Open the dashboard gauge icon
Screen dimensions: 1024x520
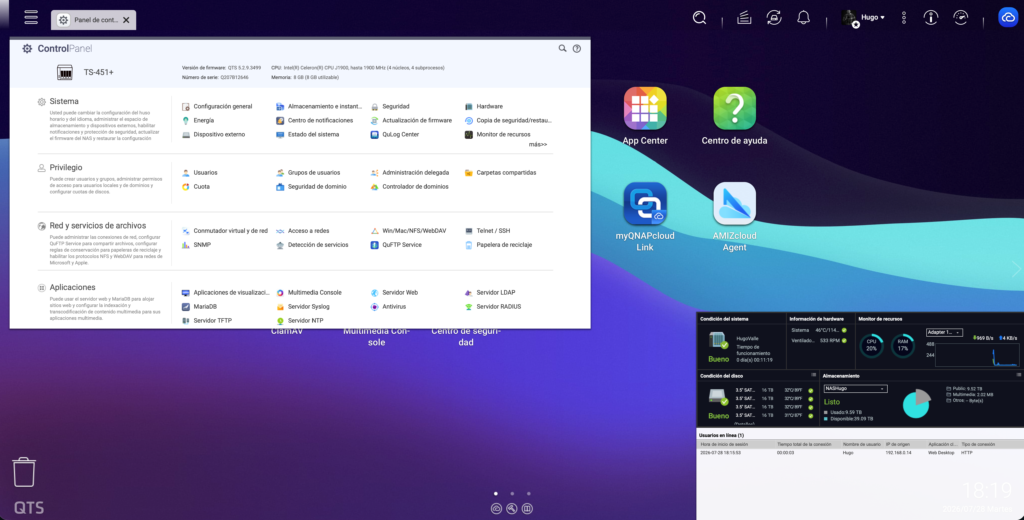[x=961, y=18]
